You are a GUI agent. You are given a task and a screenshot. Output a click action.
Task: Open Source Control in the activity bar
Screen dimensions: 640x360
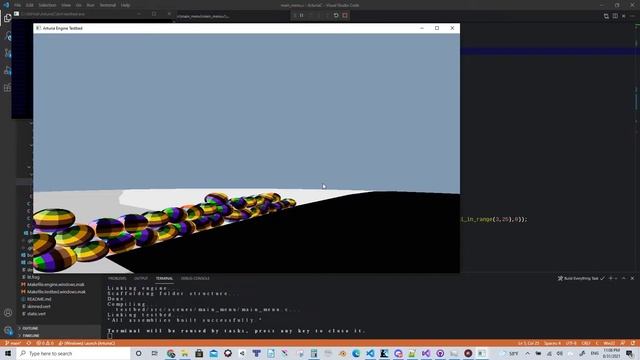pyautogui.click(x=7, y=53)
